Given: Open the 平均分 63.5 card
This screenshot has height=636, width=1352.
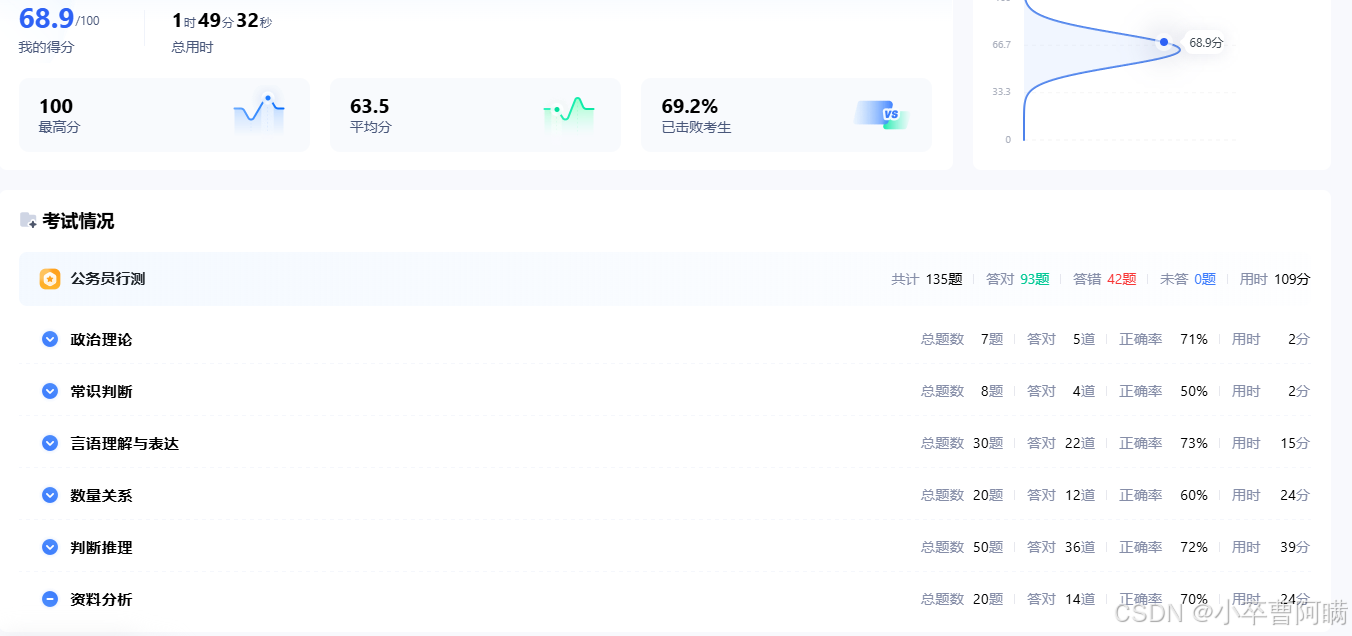Looking at the screenshot, I should 475,115.
